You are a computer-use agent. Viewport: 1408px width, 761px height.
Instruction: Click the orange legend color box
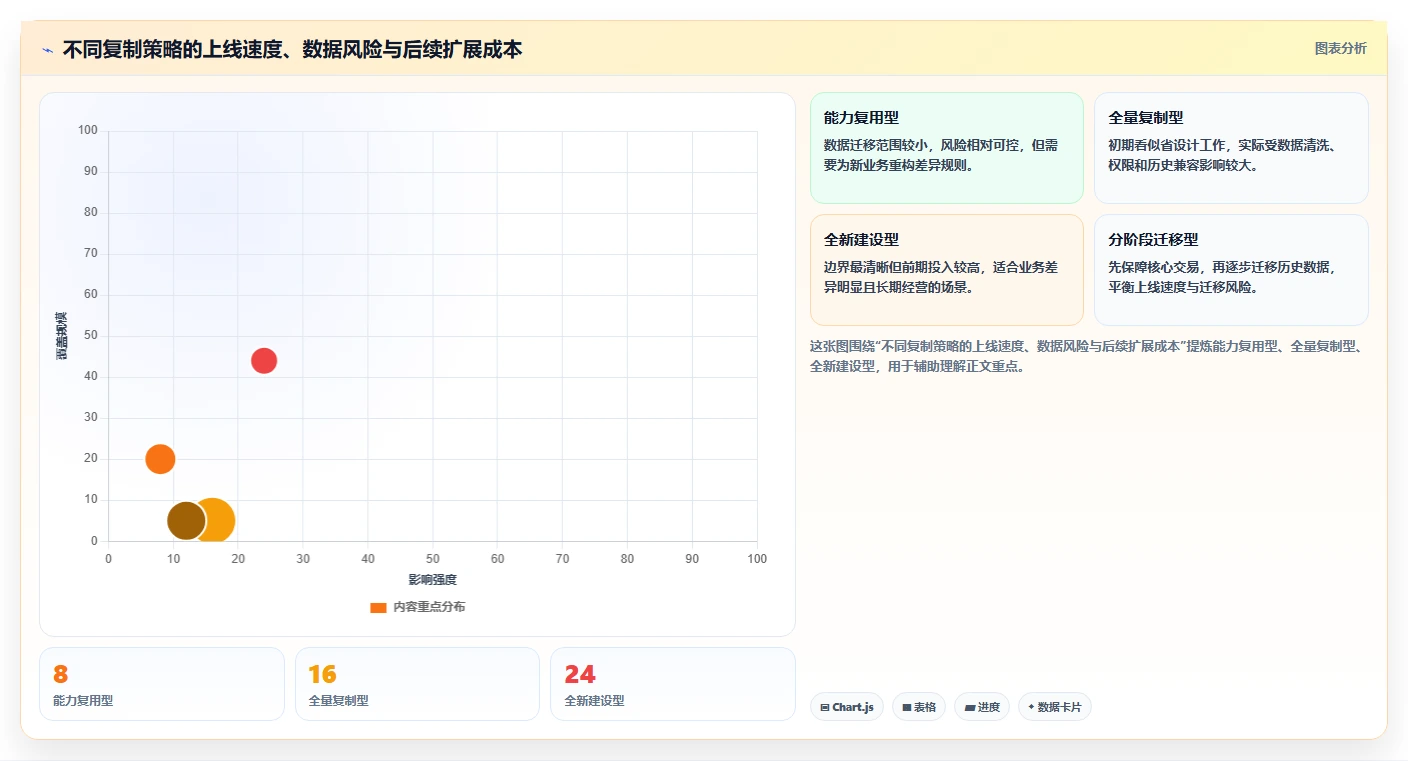[x=378, y=607]
